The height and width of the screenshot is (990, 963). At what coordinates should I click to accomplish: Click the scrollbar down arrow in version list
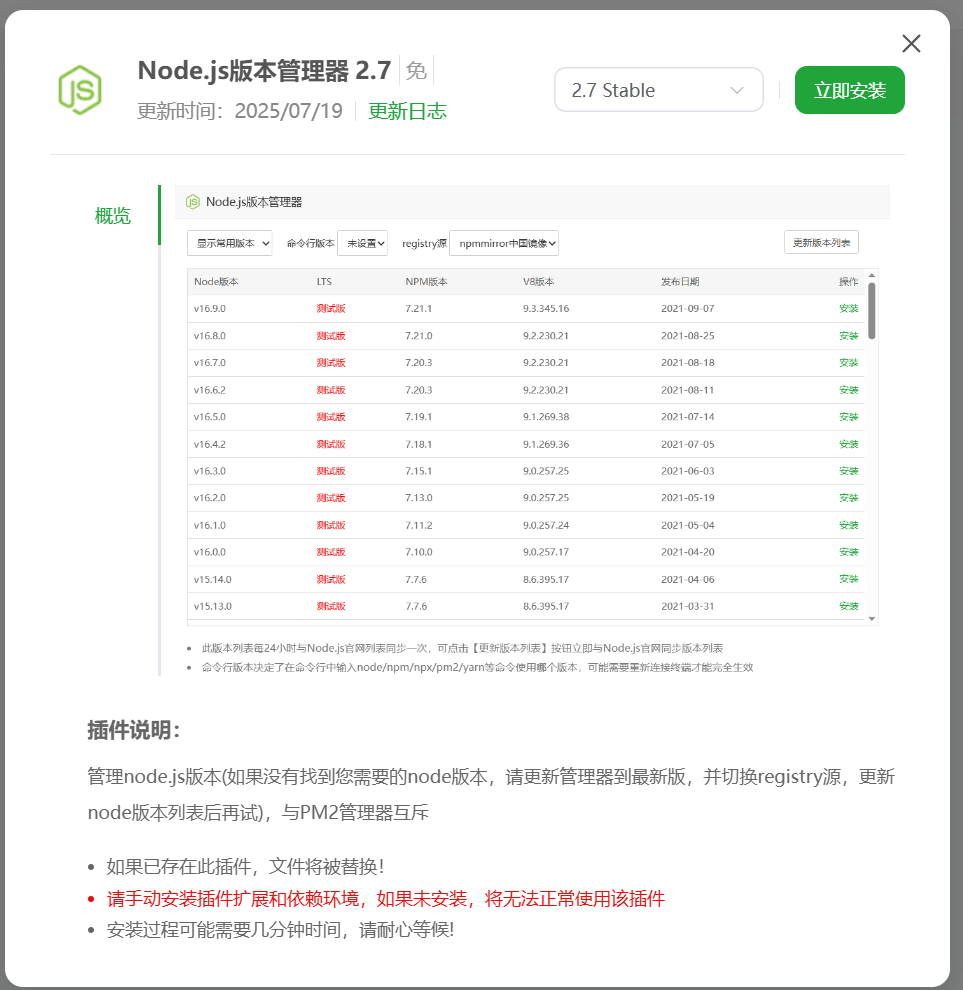pyautogui.click(x=872, y=619)
